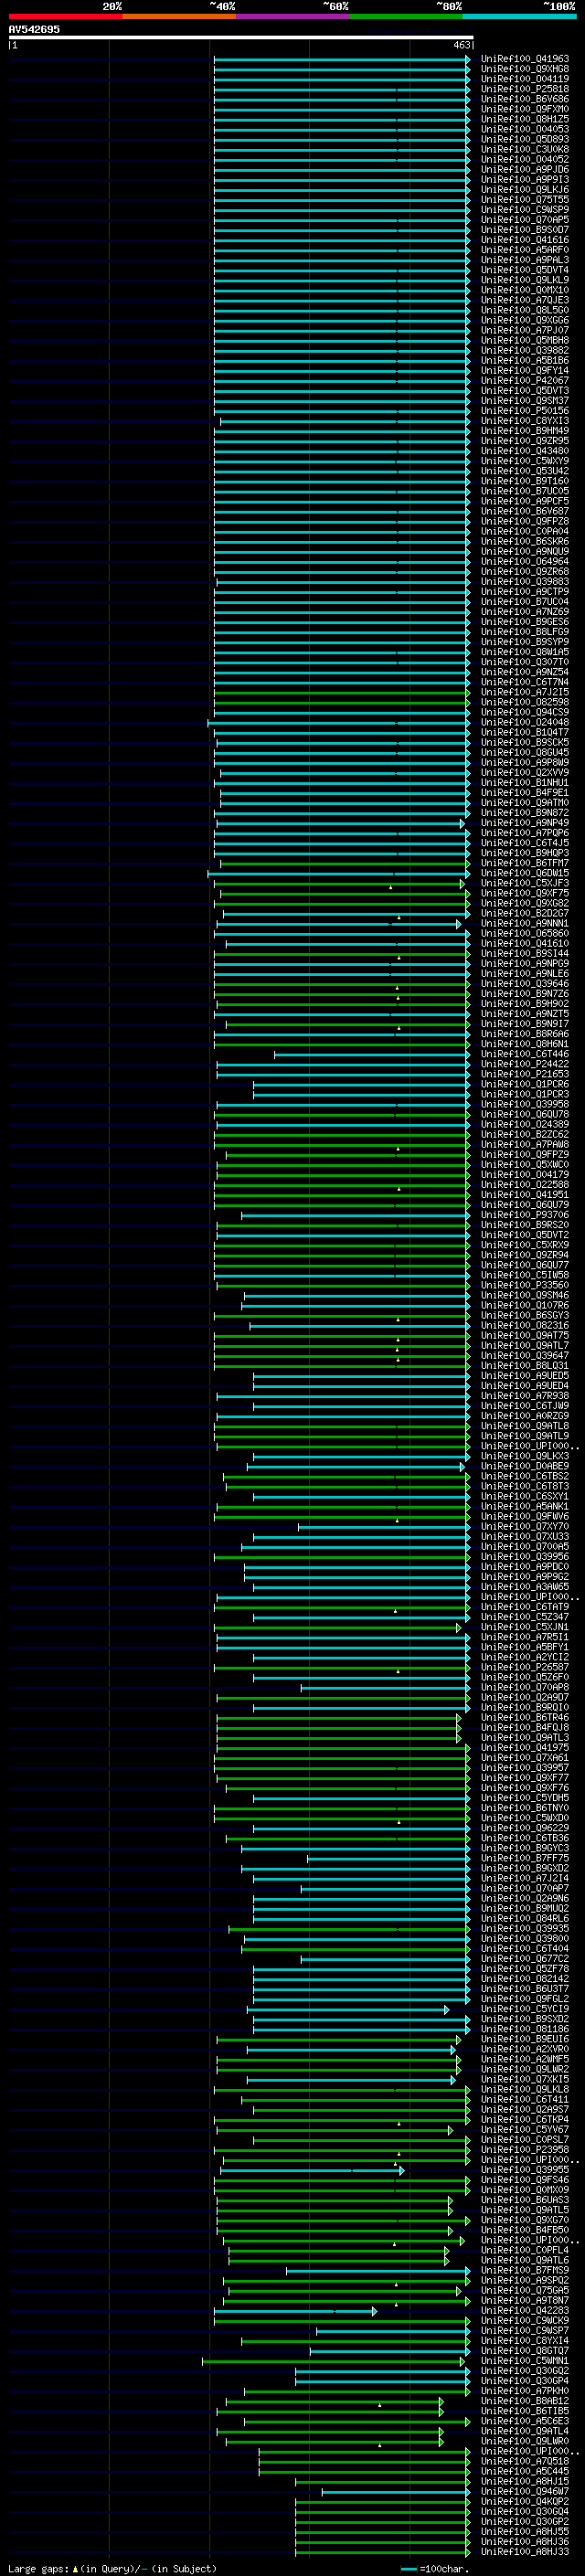Select hit label UniRef100_P93706
Image resolution: width=585 pixels, height=2576 pixels.
coord(524,1214)
